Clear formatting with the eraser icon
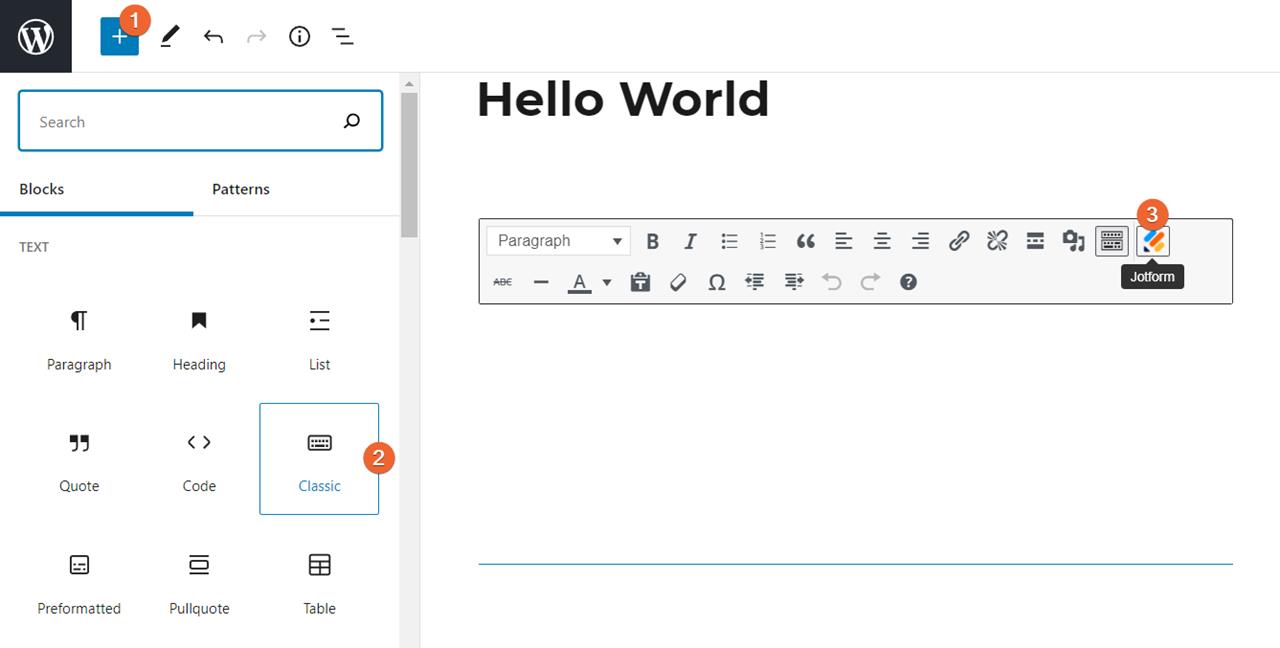The height and width of the screenshot is (648, 1280). [678, 282]
